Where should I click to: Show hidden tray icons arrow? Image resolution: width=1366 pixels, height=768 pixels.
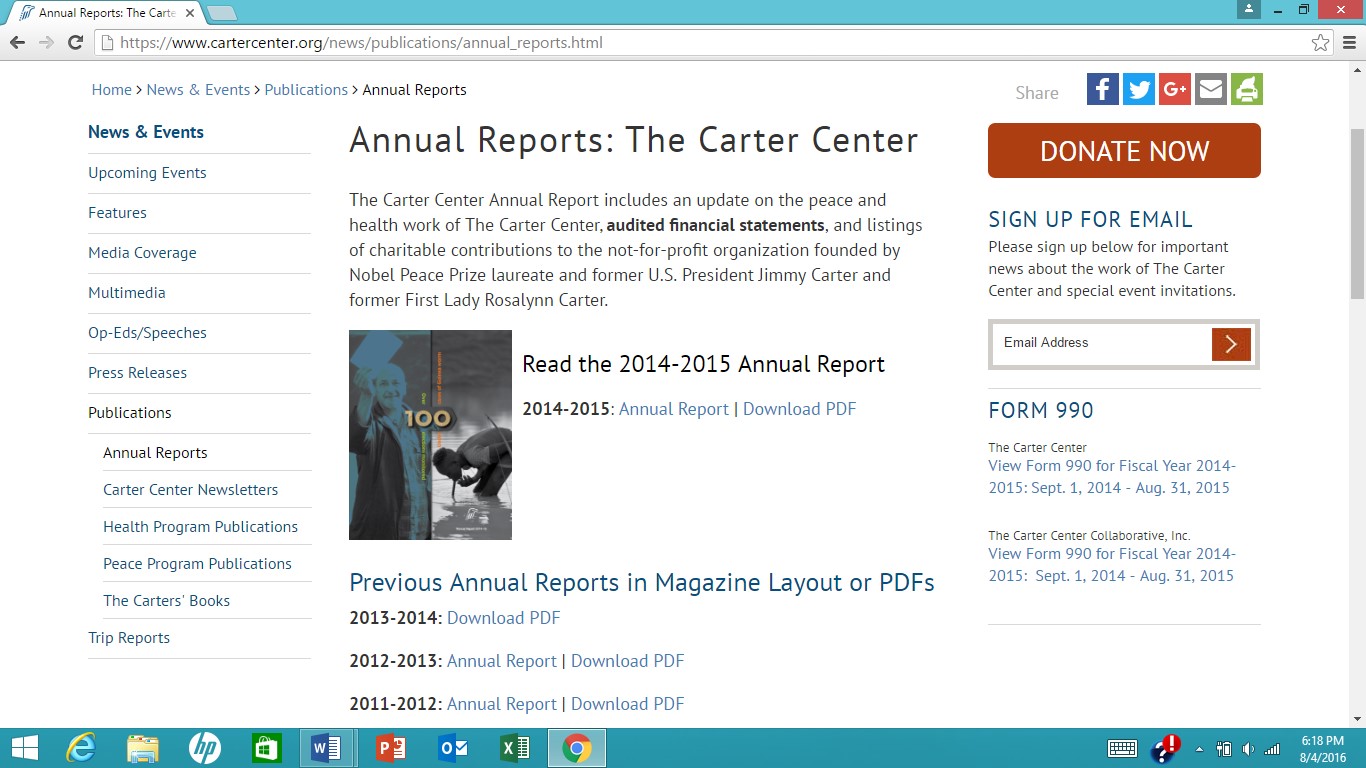[1199, 749]
